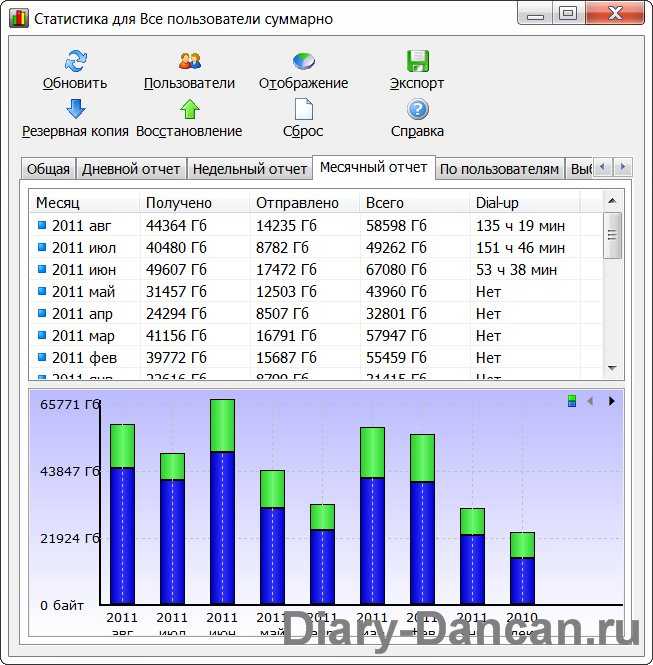Switch to the Общая tab
Image resolution: width=653 pixels, height=665 pixels.
tap(48, 169)
